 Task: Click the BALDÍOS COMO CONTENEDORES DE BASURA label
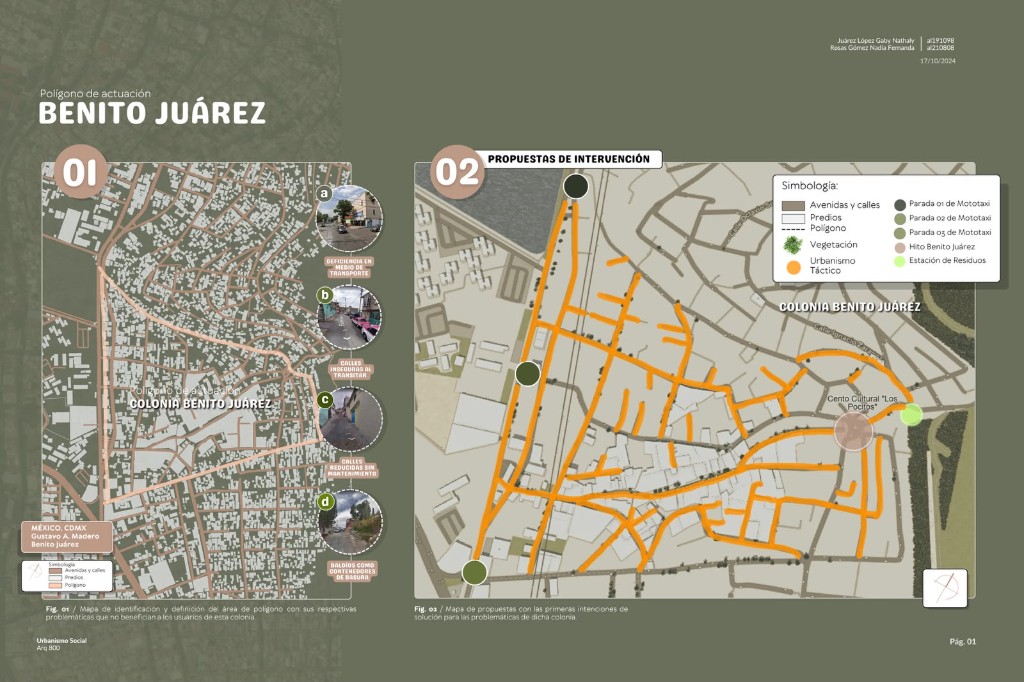pos(352,572)
